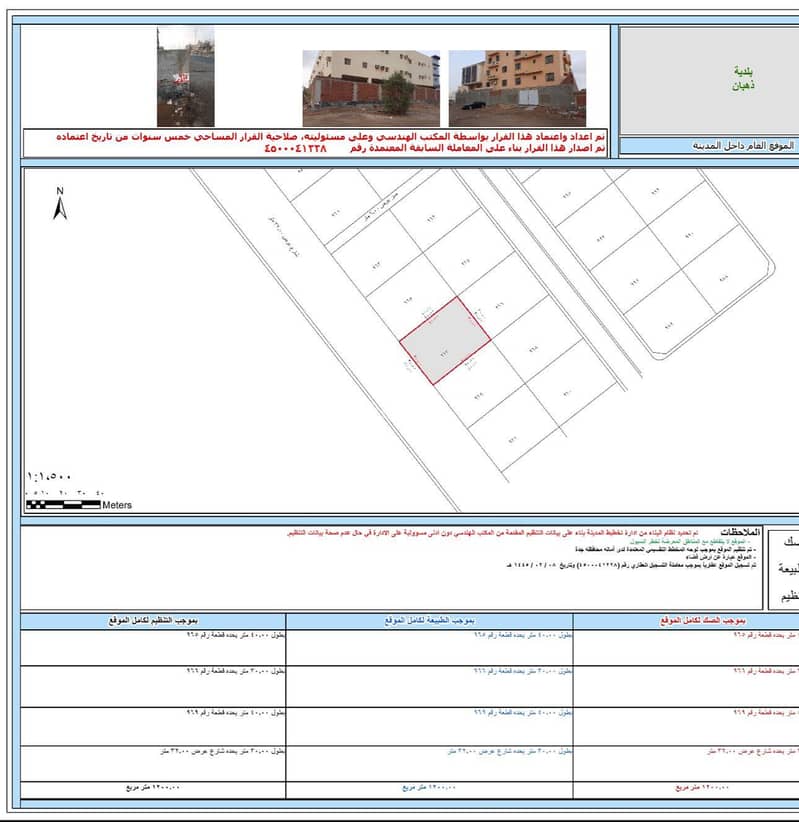The image size is (799, 822).
Task: Click the 'Meters' label beside the scale bar
Action: pyautogui.click(x=117, y=505)
